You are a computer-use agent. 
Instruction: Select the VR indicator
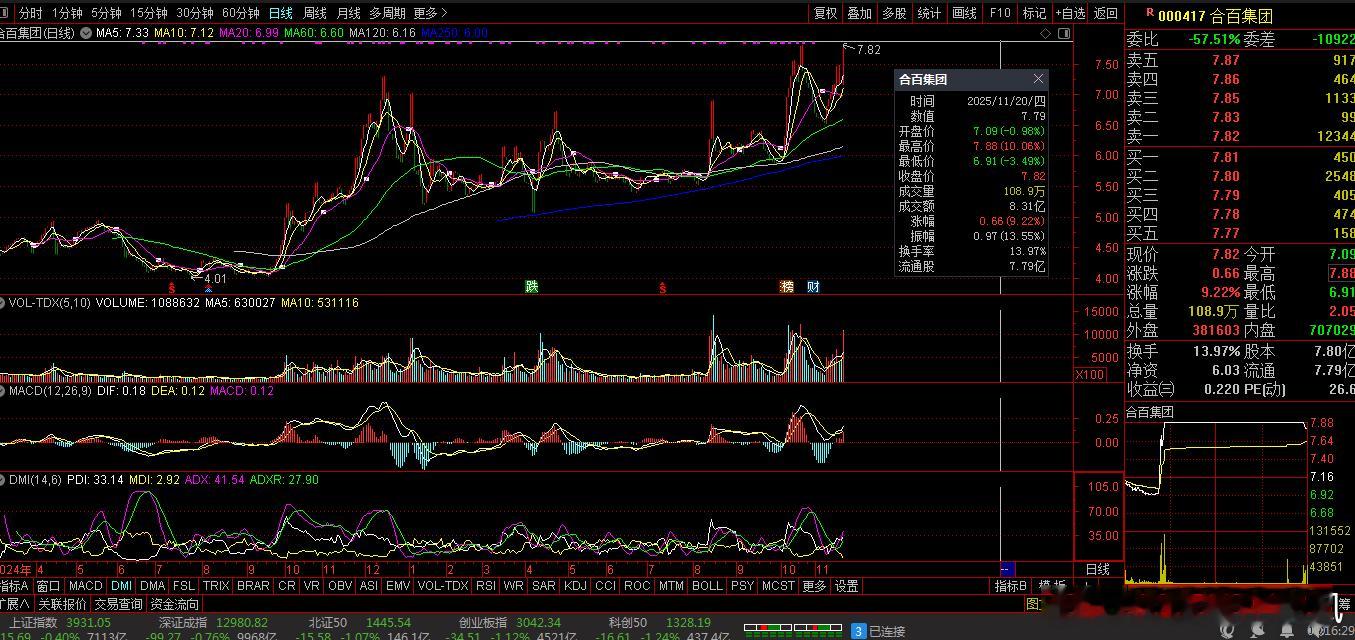(x=312, y=586)
